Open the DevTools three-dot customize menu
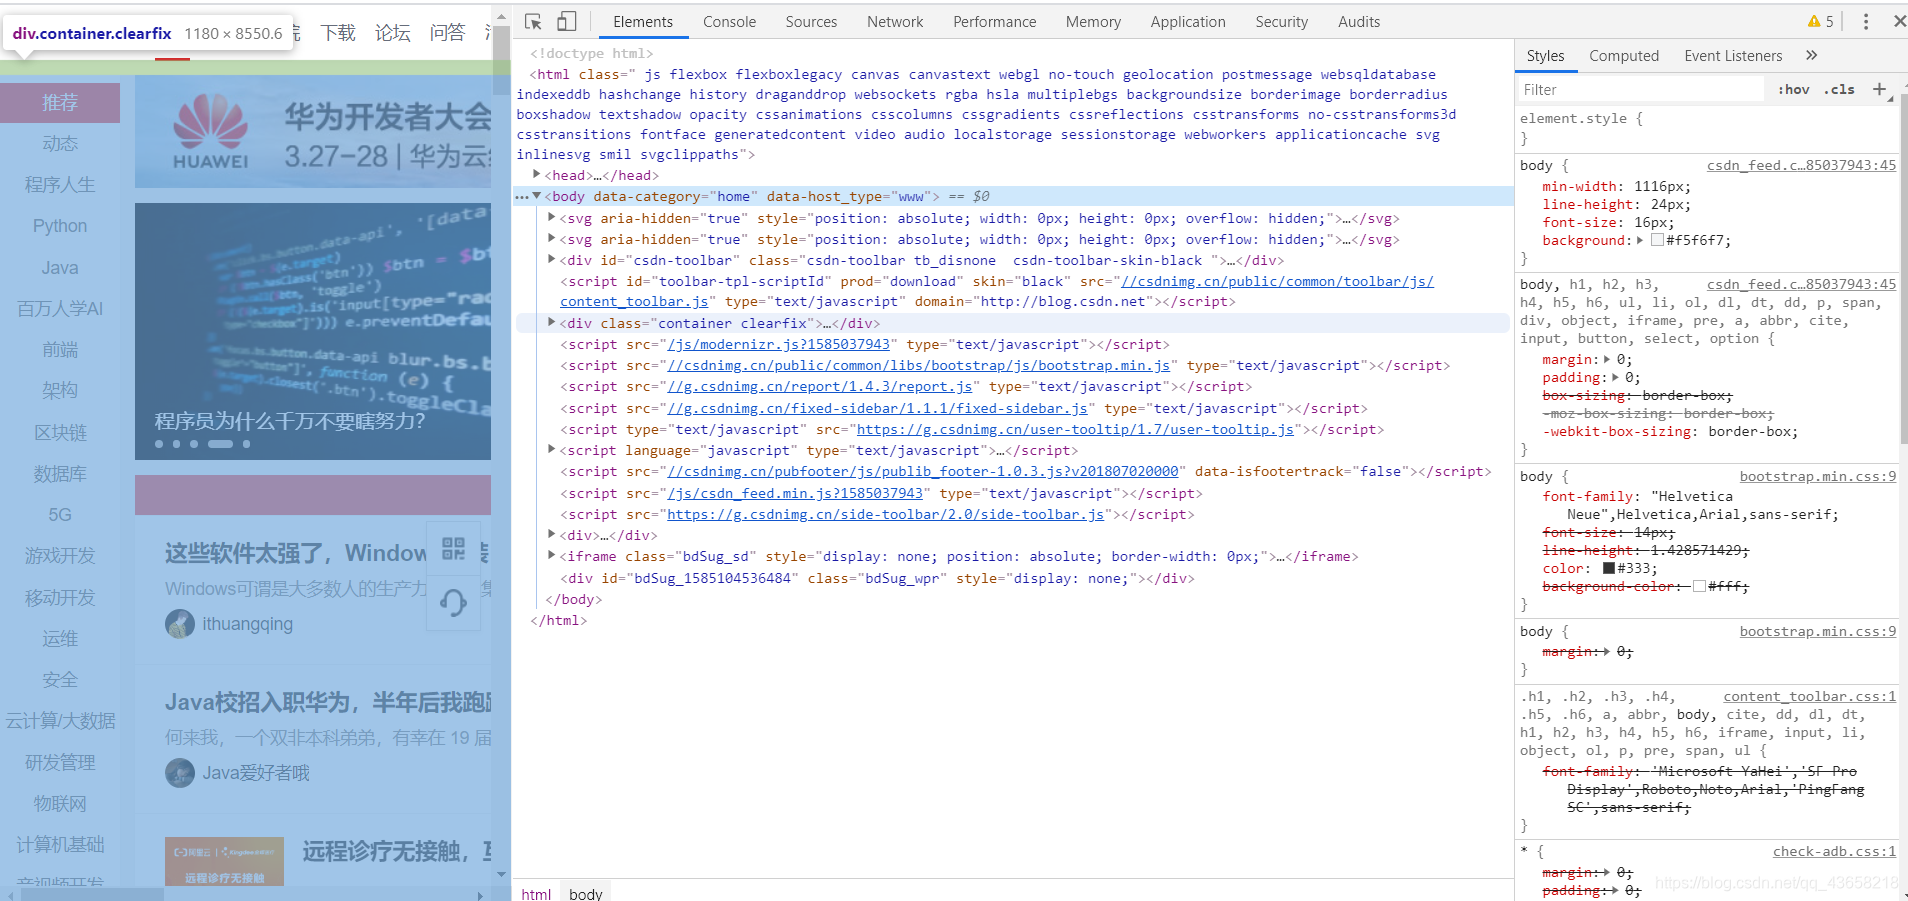This screenshot has width=1908, height=901. (1865, 21)
